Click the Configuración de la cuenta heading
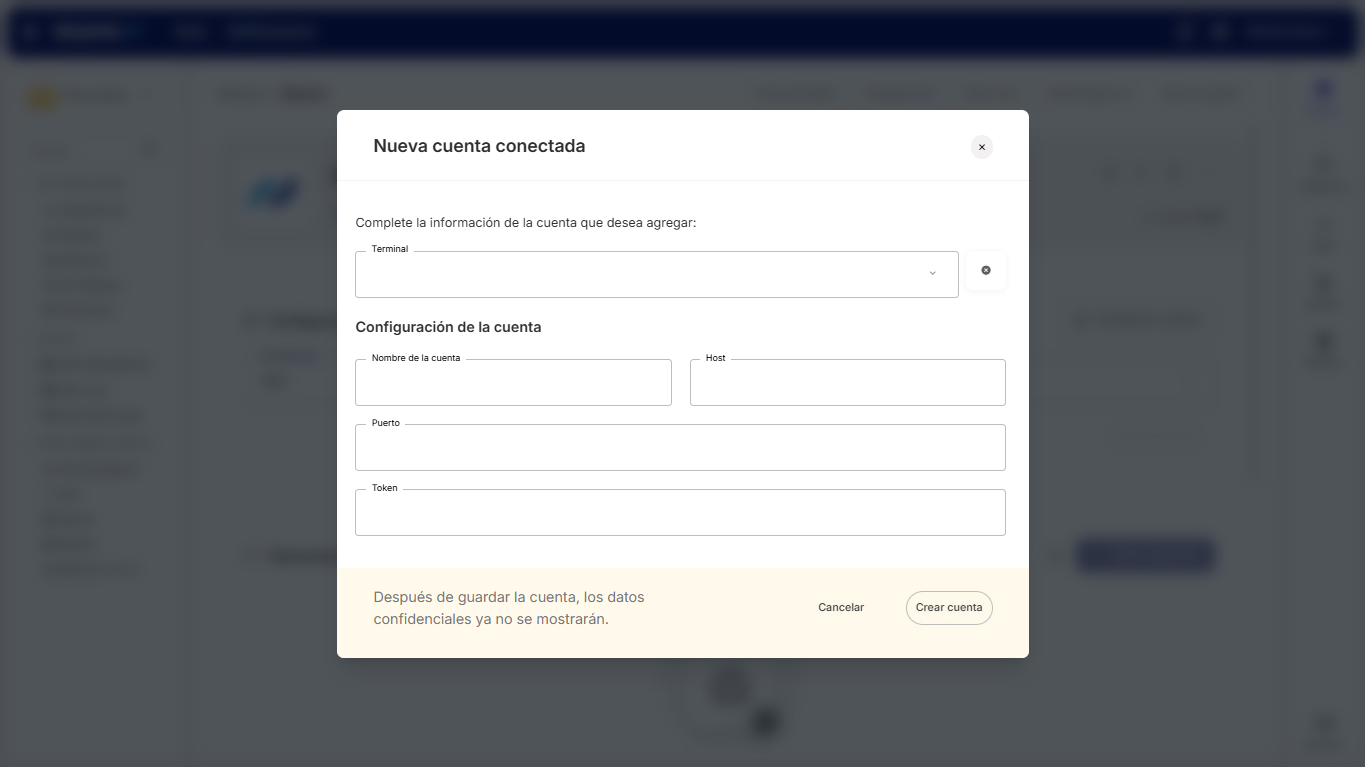 (x=448, y=327)
